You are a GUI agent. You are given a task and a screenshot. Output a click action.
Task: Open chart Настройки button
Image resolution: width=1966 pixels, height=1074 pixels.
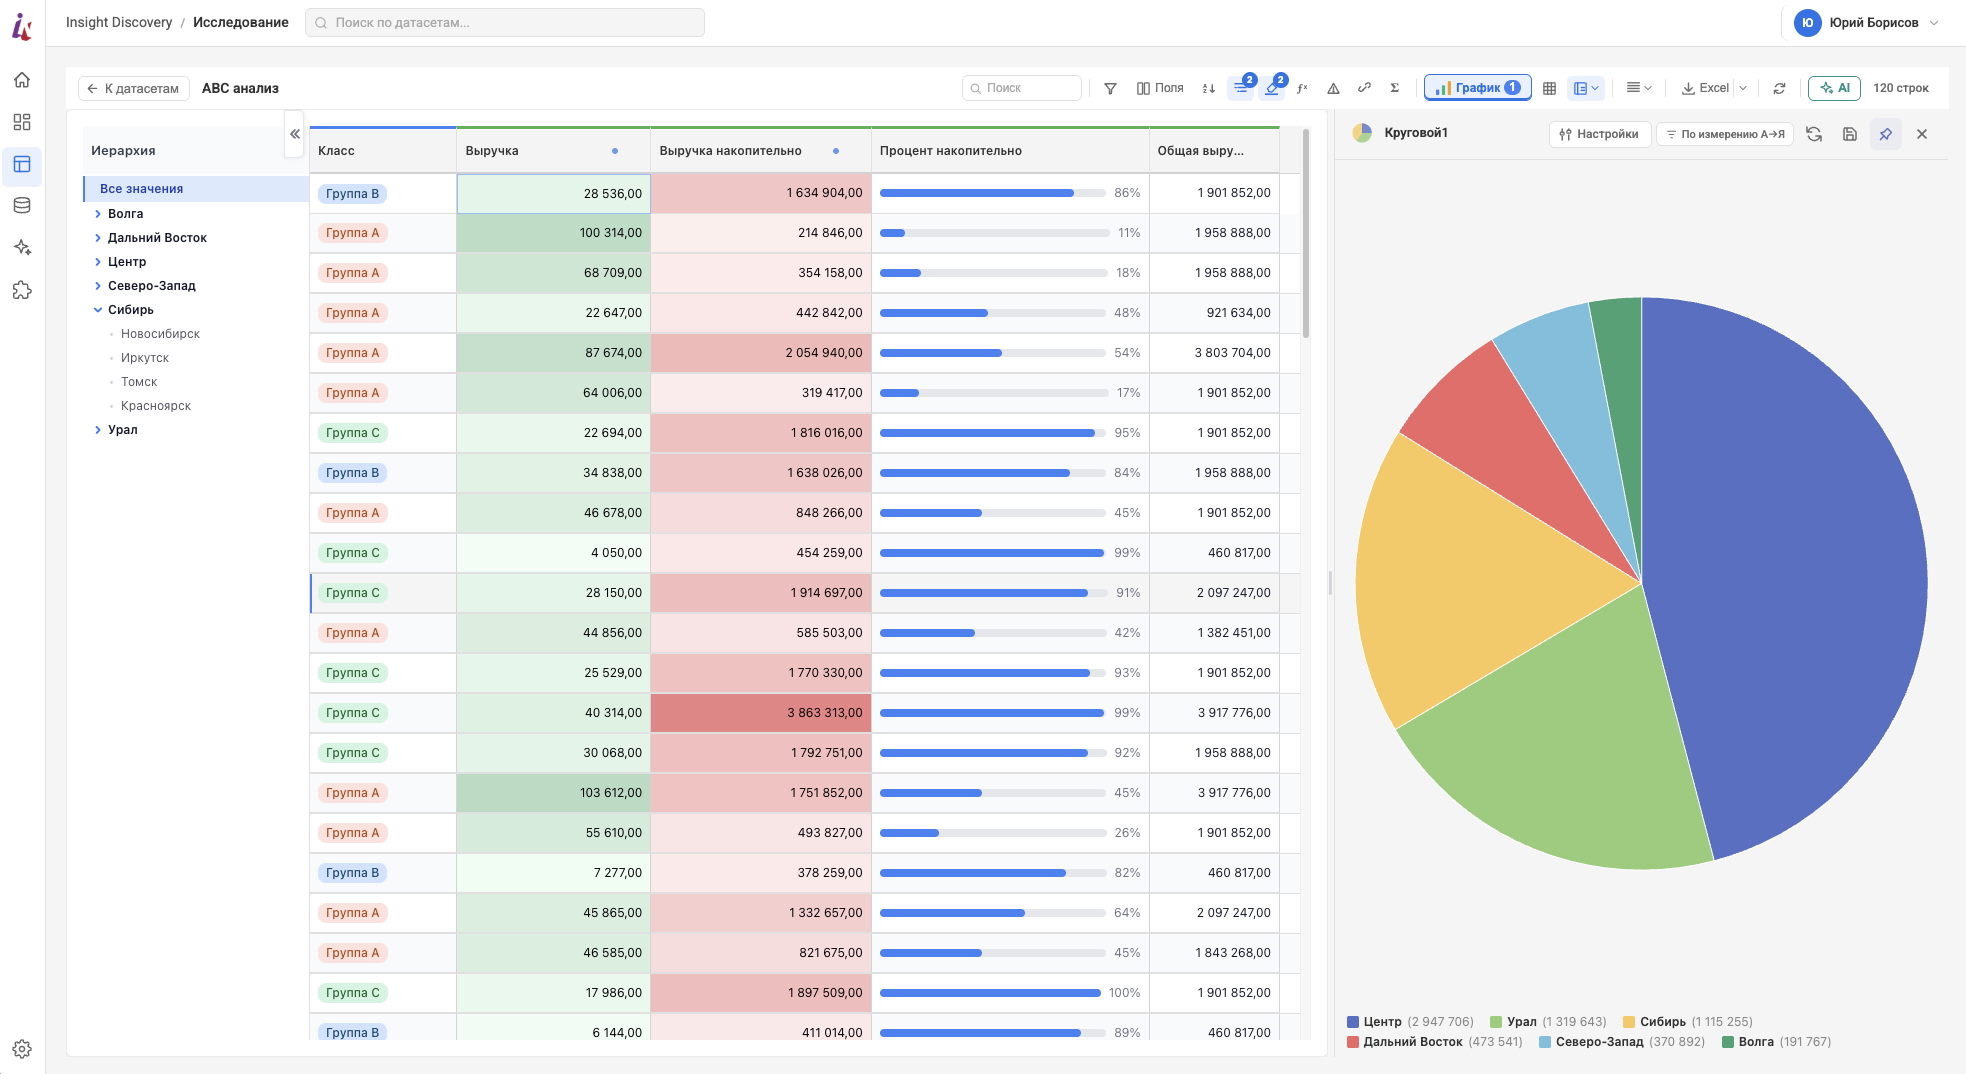(x=1598, y=134)
